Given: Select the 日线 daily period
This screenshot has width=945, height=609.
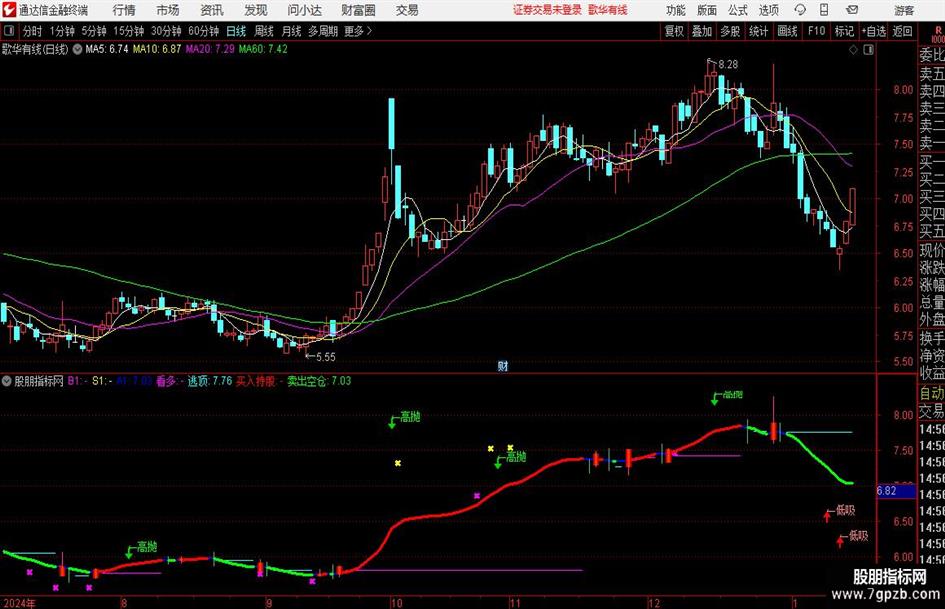Looking at the screenshot, I should (236, 31).
